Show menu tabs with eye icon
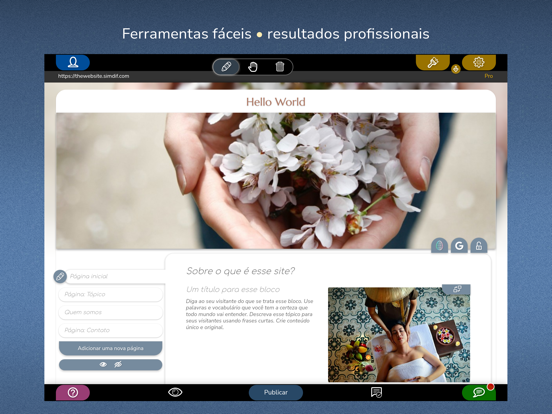Screen dimensions: 552x414 pyautogui.click(x=103, y=364)
